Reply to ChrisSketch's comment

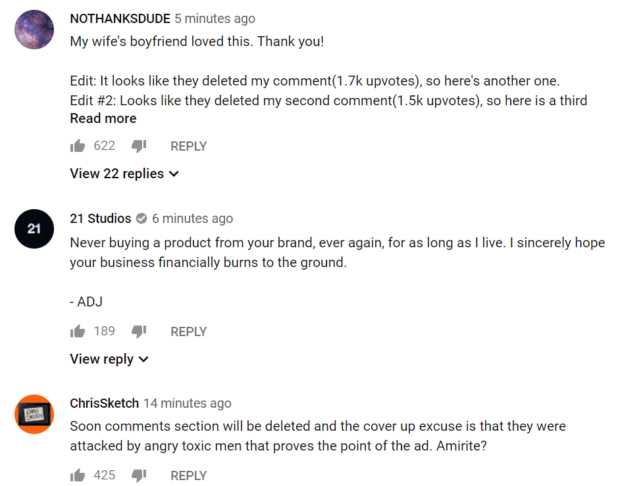pyautogui.click(x=188, y=475)
